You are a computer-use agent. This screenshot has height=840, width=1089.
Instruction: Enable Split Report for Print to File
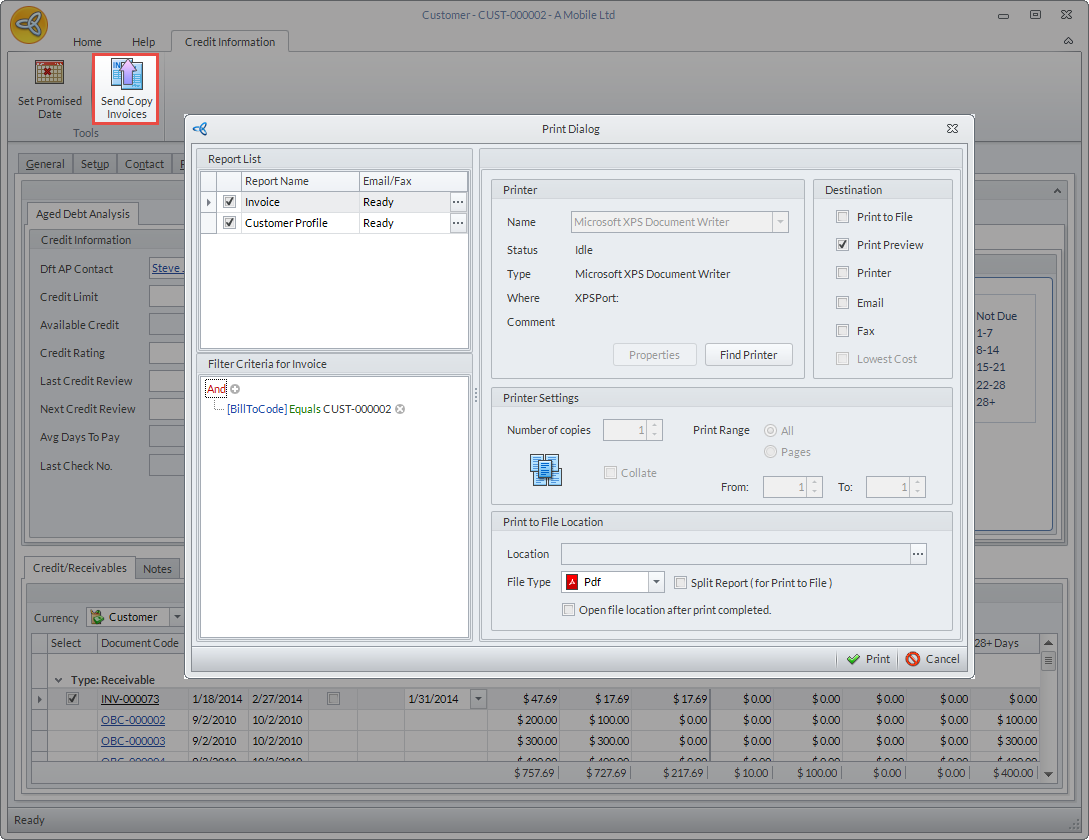click(x=681, y=583)
